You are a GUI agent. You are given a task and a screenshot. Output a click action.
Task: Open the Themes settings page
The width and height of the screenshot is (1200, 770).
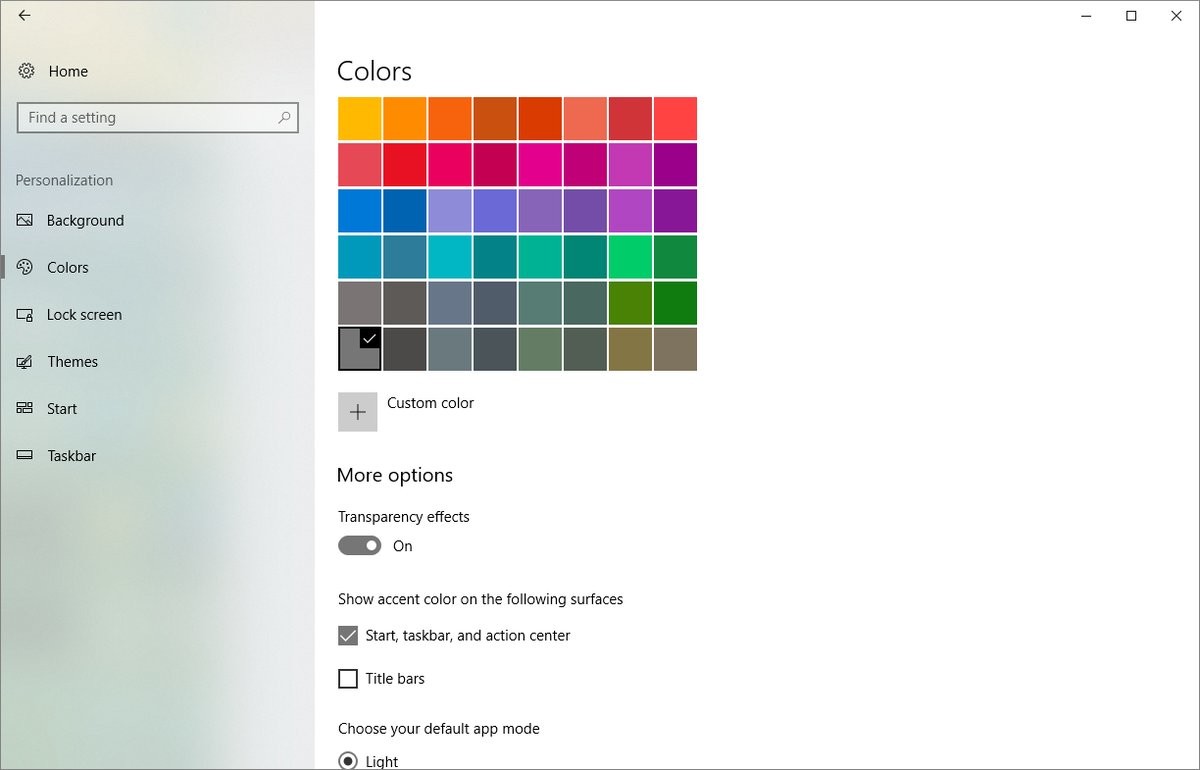click(72, 361)
